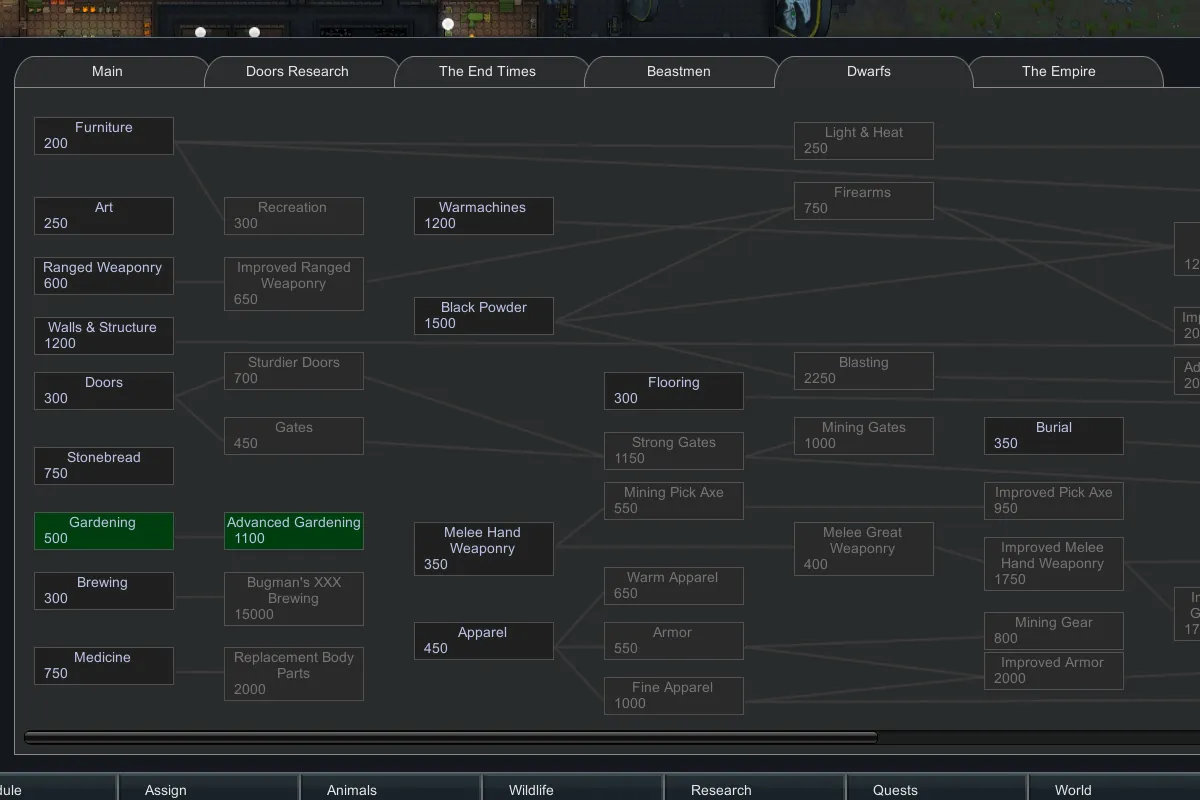Select Melee Hand Weaponry research
Screen dimensions: 1200x800
pyautogui.click(x=484, y=549)
